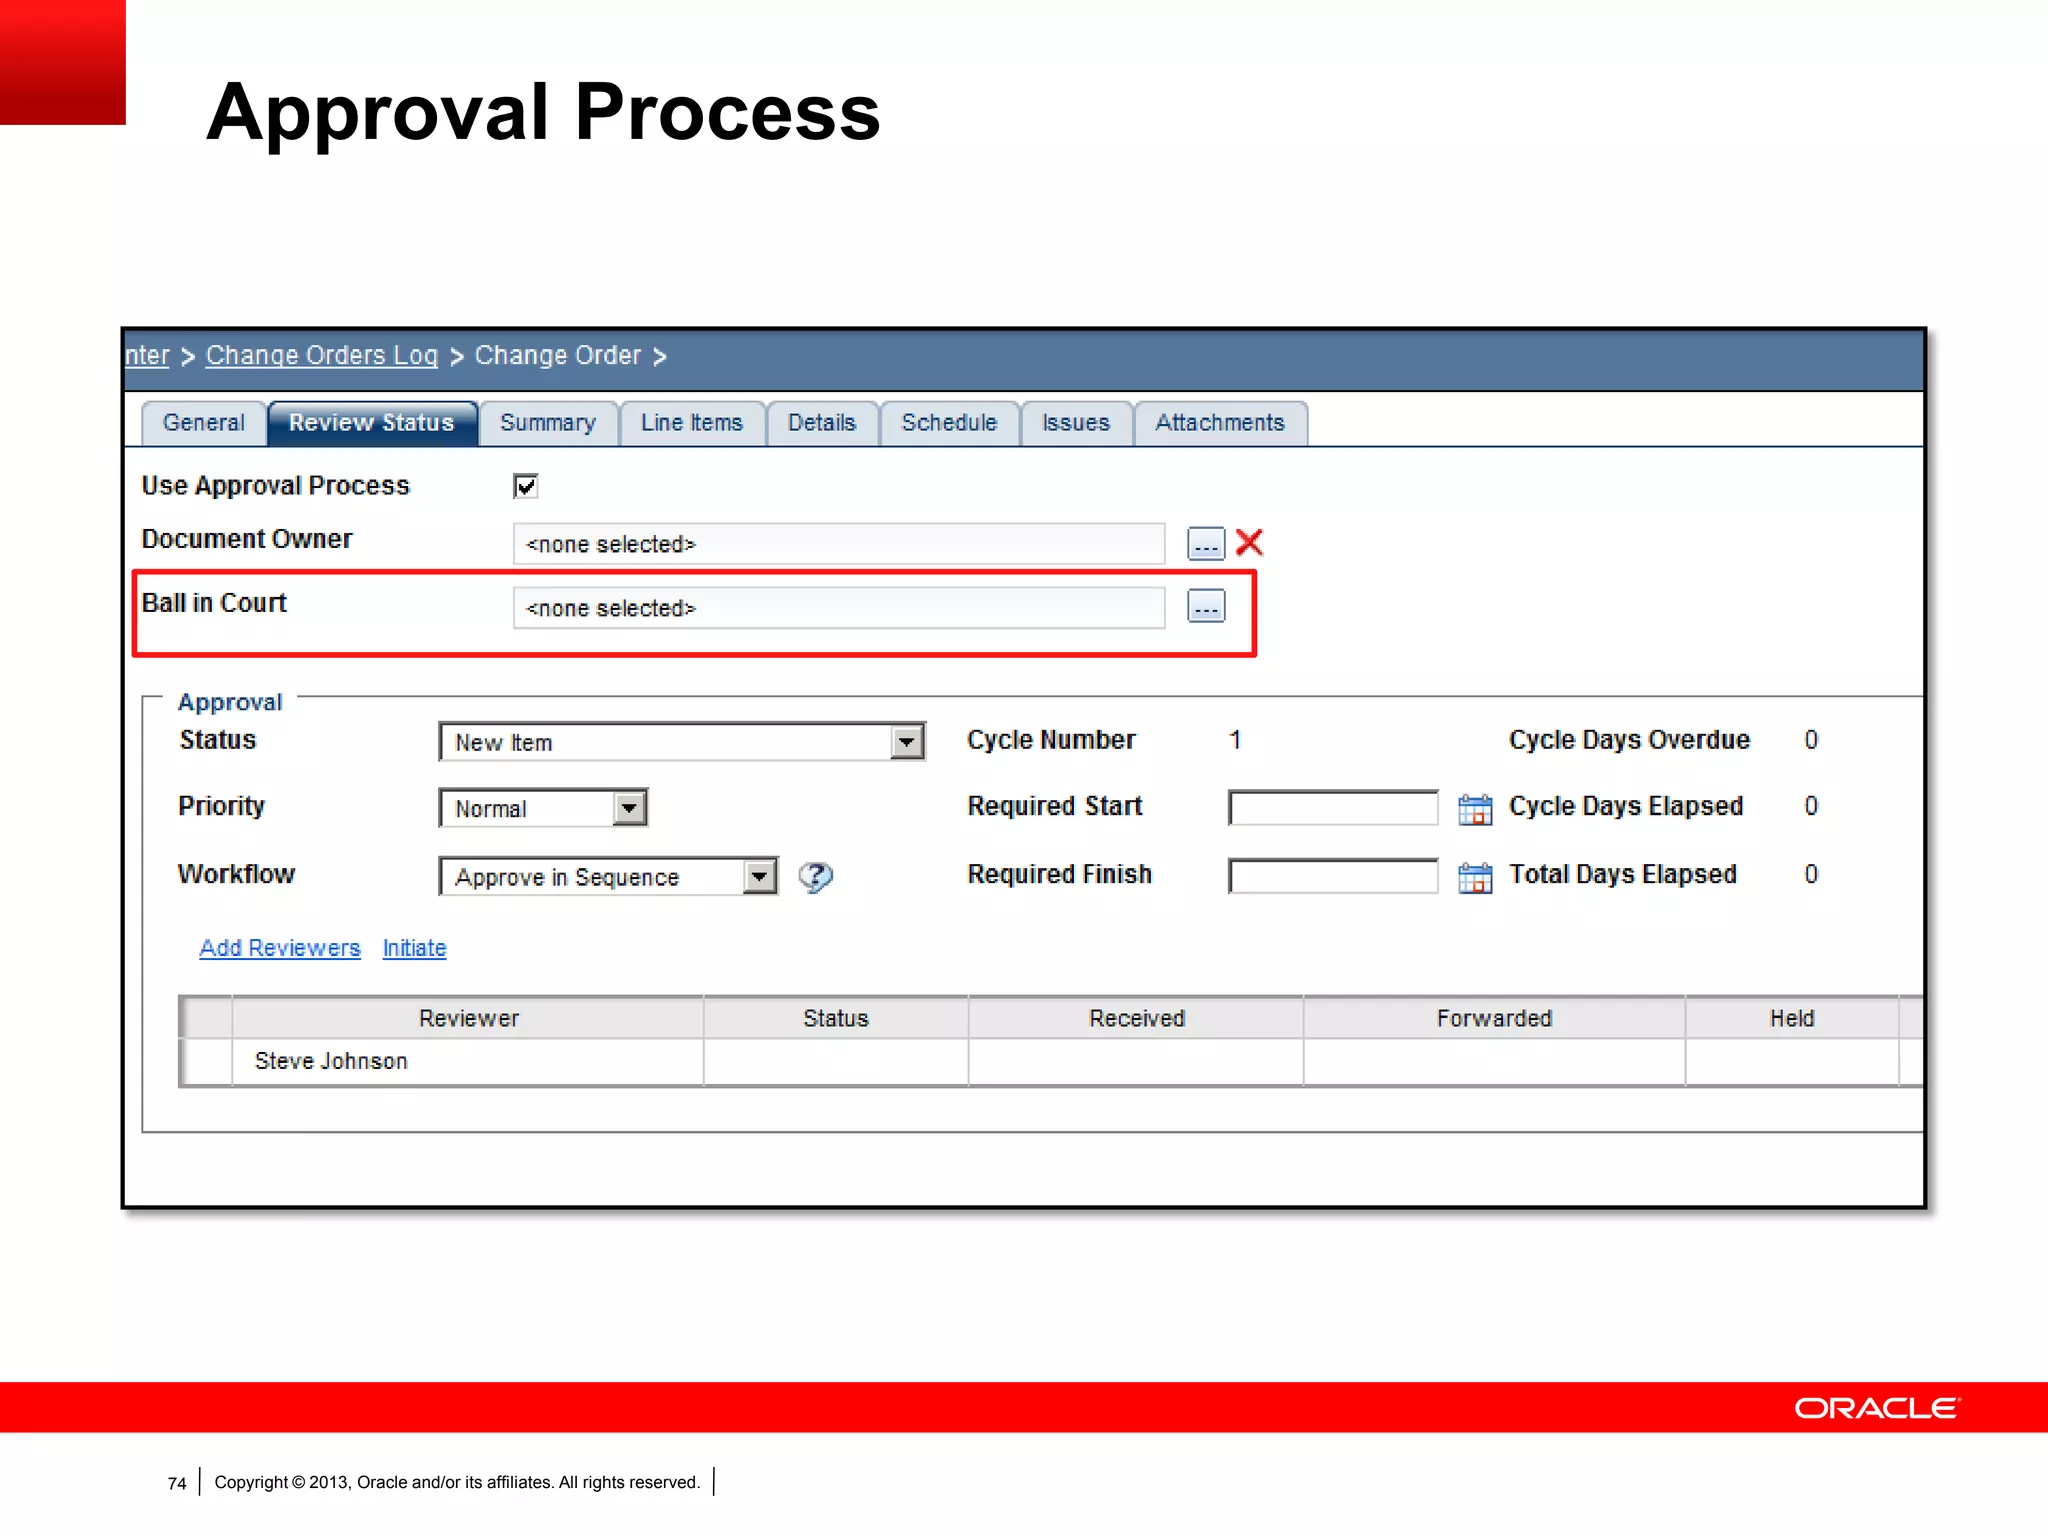Click the Received column header
Viewport: 2048px width, 1536px height.
pyautogui.click(x=1136, y=1018)
